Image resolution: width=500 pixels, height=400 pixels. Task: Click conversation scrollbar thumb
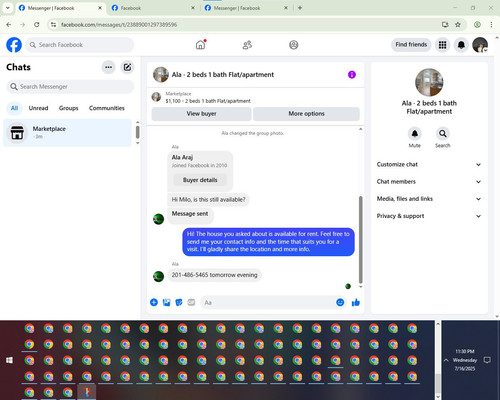tap(360, 239)
